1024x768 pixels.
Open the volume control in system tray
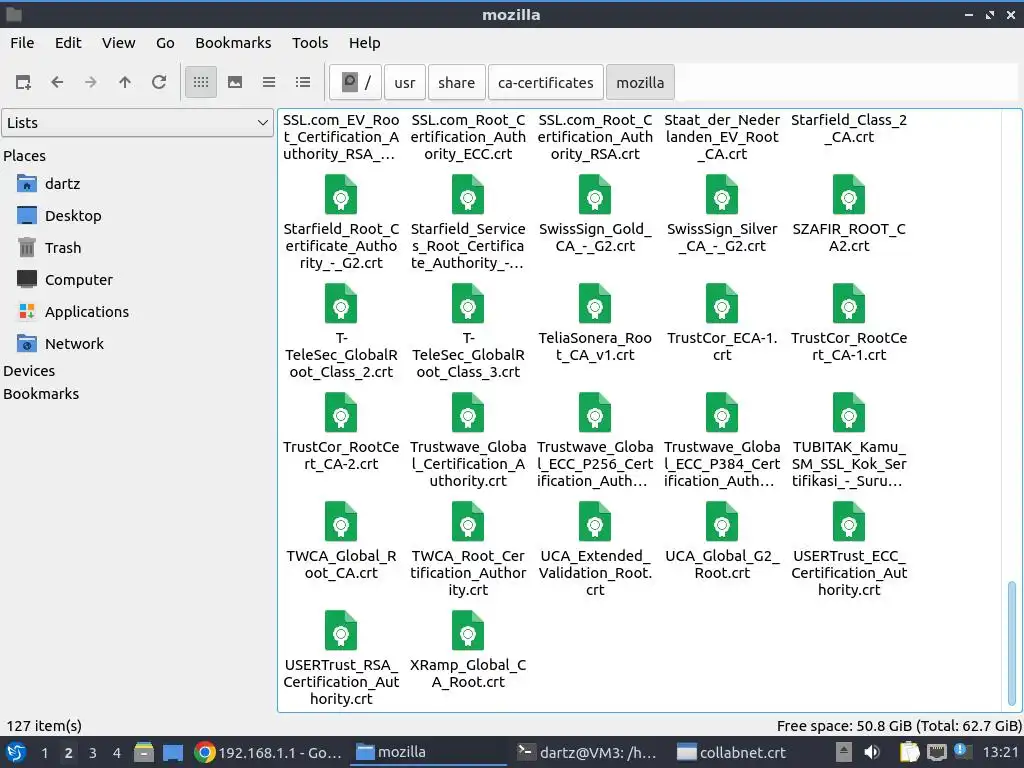tap(872, 753)
